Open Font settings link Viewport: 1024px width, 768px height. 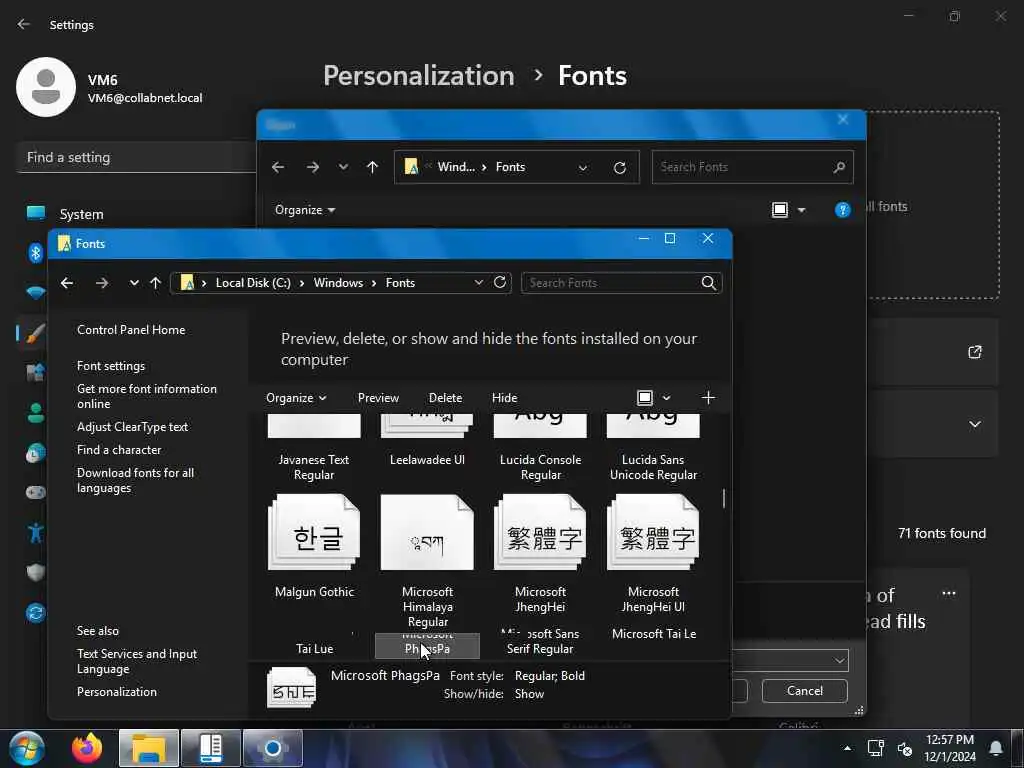click(x=111, y=366)
